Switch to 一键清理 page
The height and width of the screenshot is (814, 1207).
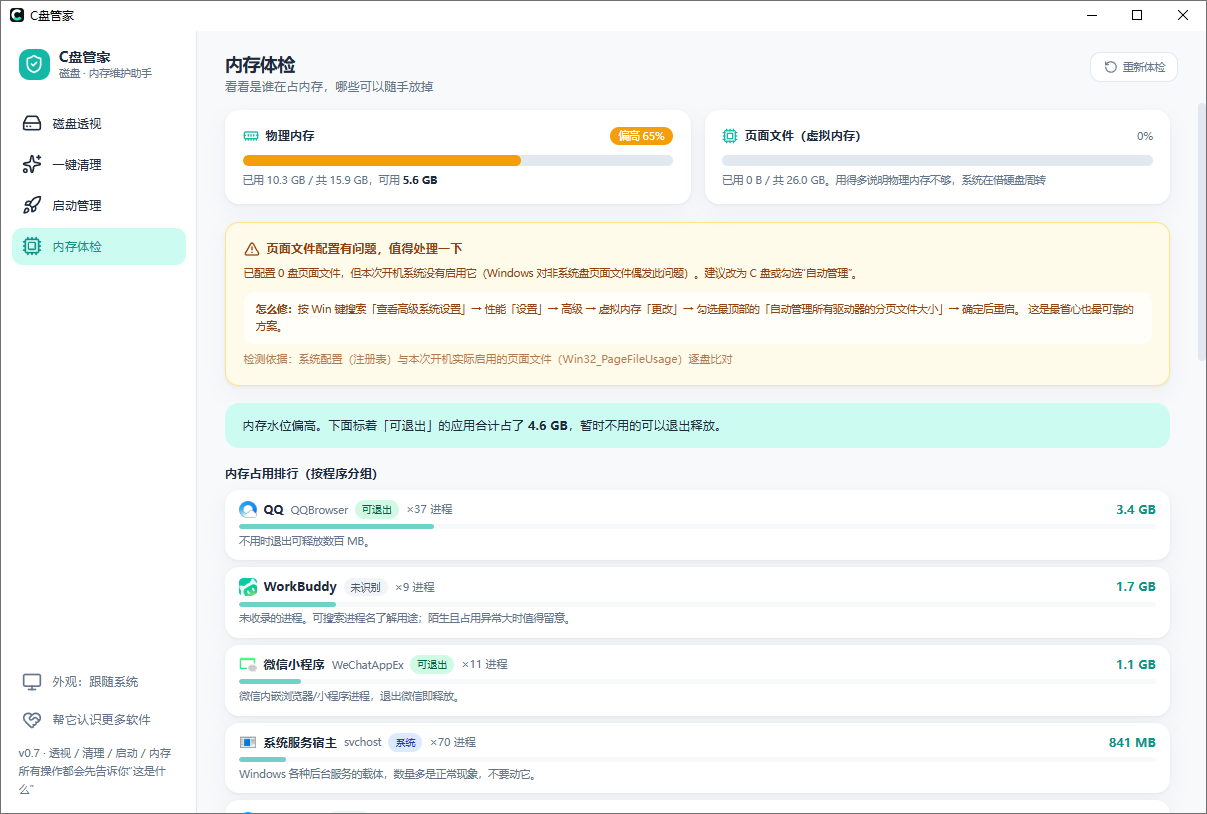[x=99, y=164]
